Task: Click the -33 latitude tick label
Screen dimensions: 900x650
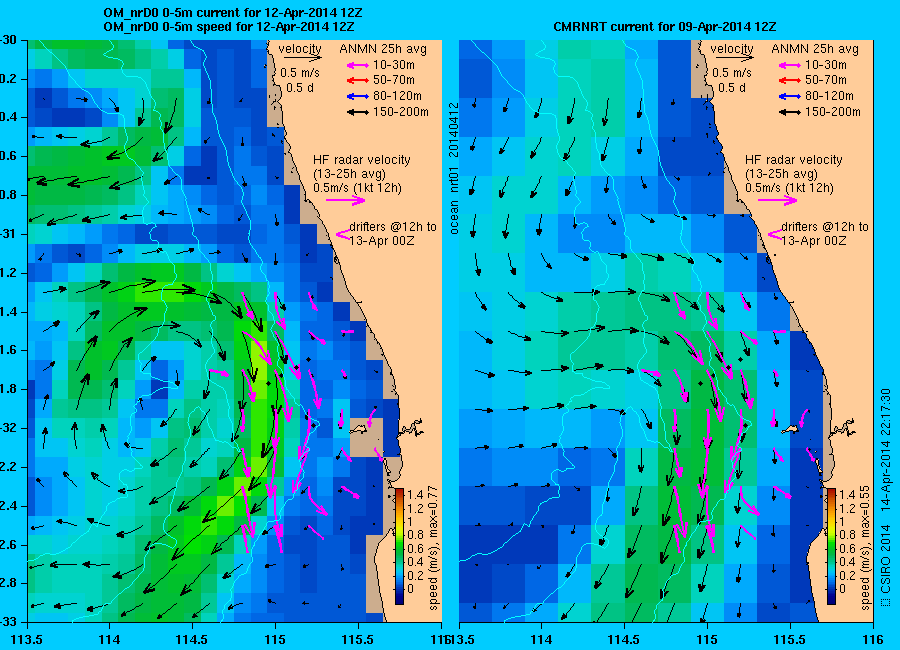Action: pyautogui.click(x=8, y=622)
